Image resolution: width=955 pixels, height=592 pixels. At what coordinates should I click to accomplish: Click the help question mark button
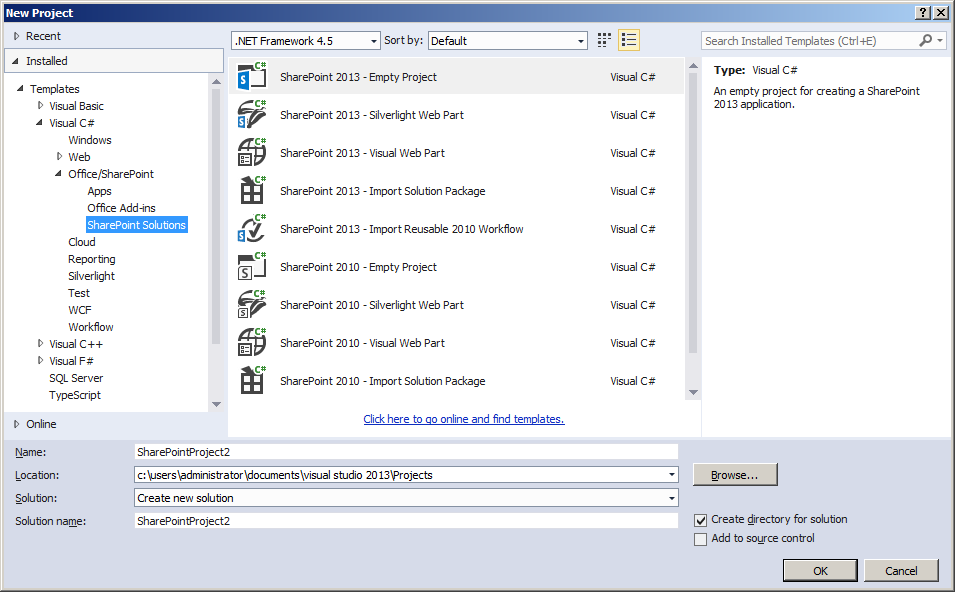coord(923,13)
